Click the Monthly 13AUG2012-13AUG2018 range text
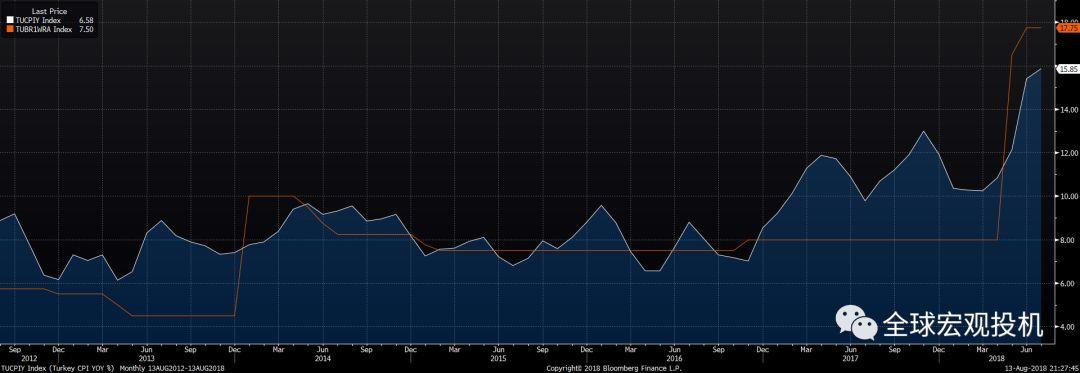This screenshot has width=1080, height=373. 172,368
